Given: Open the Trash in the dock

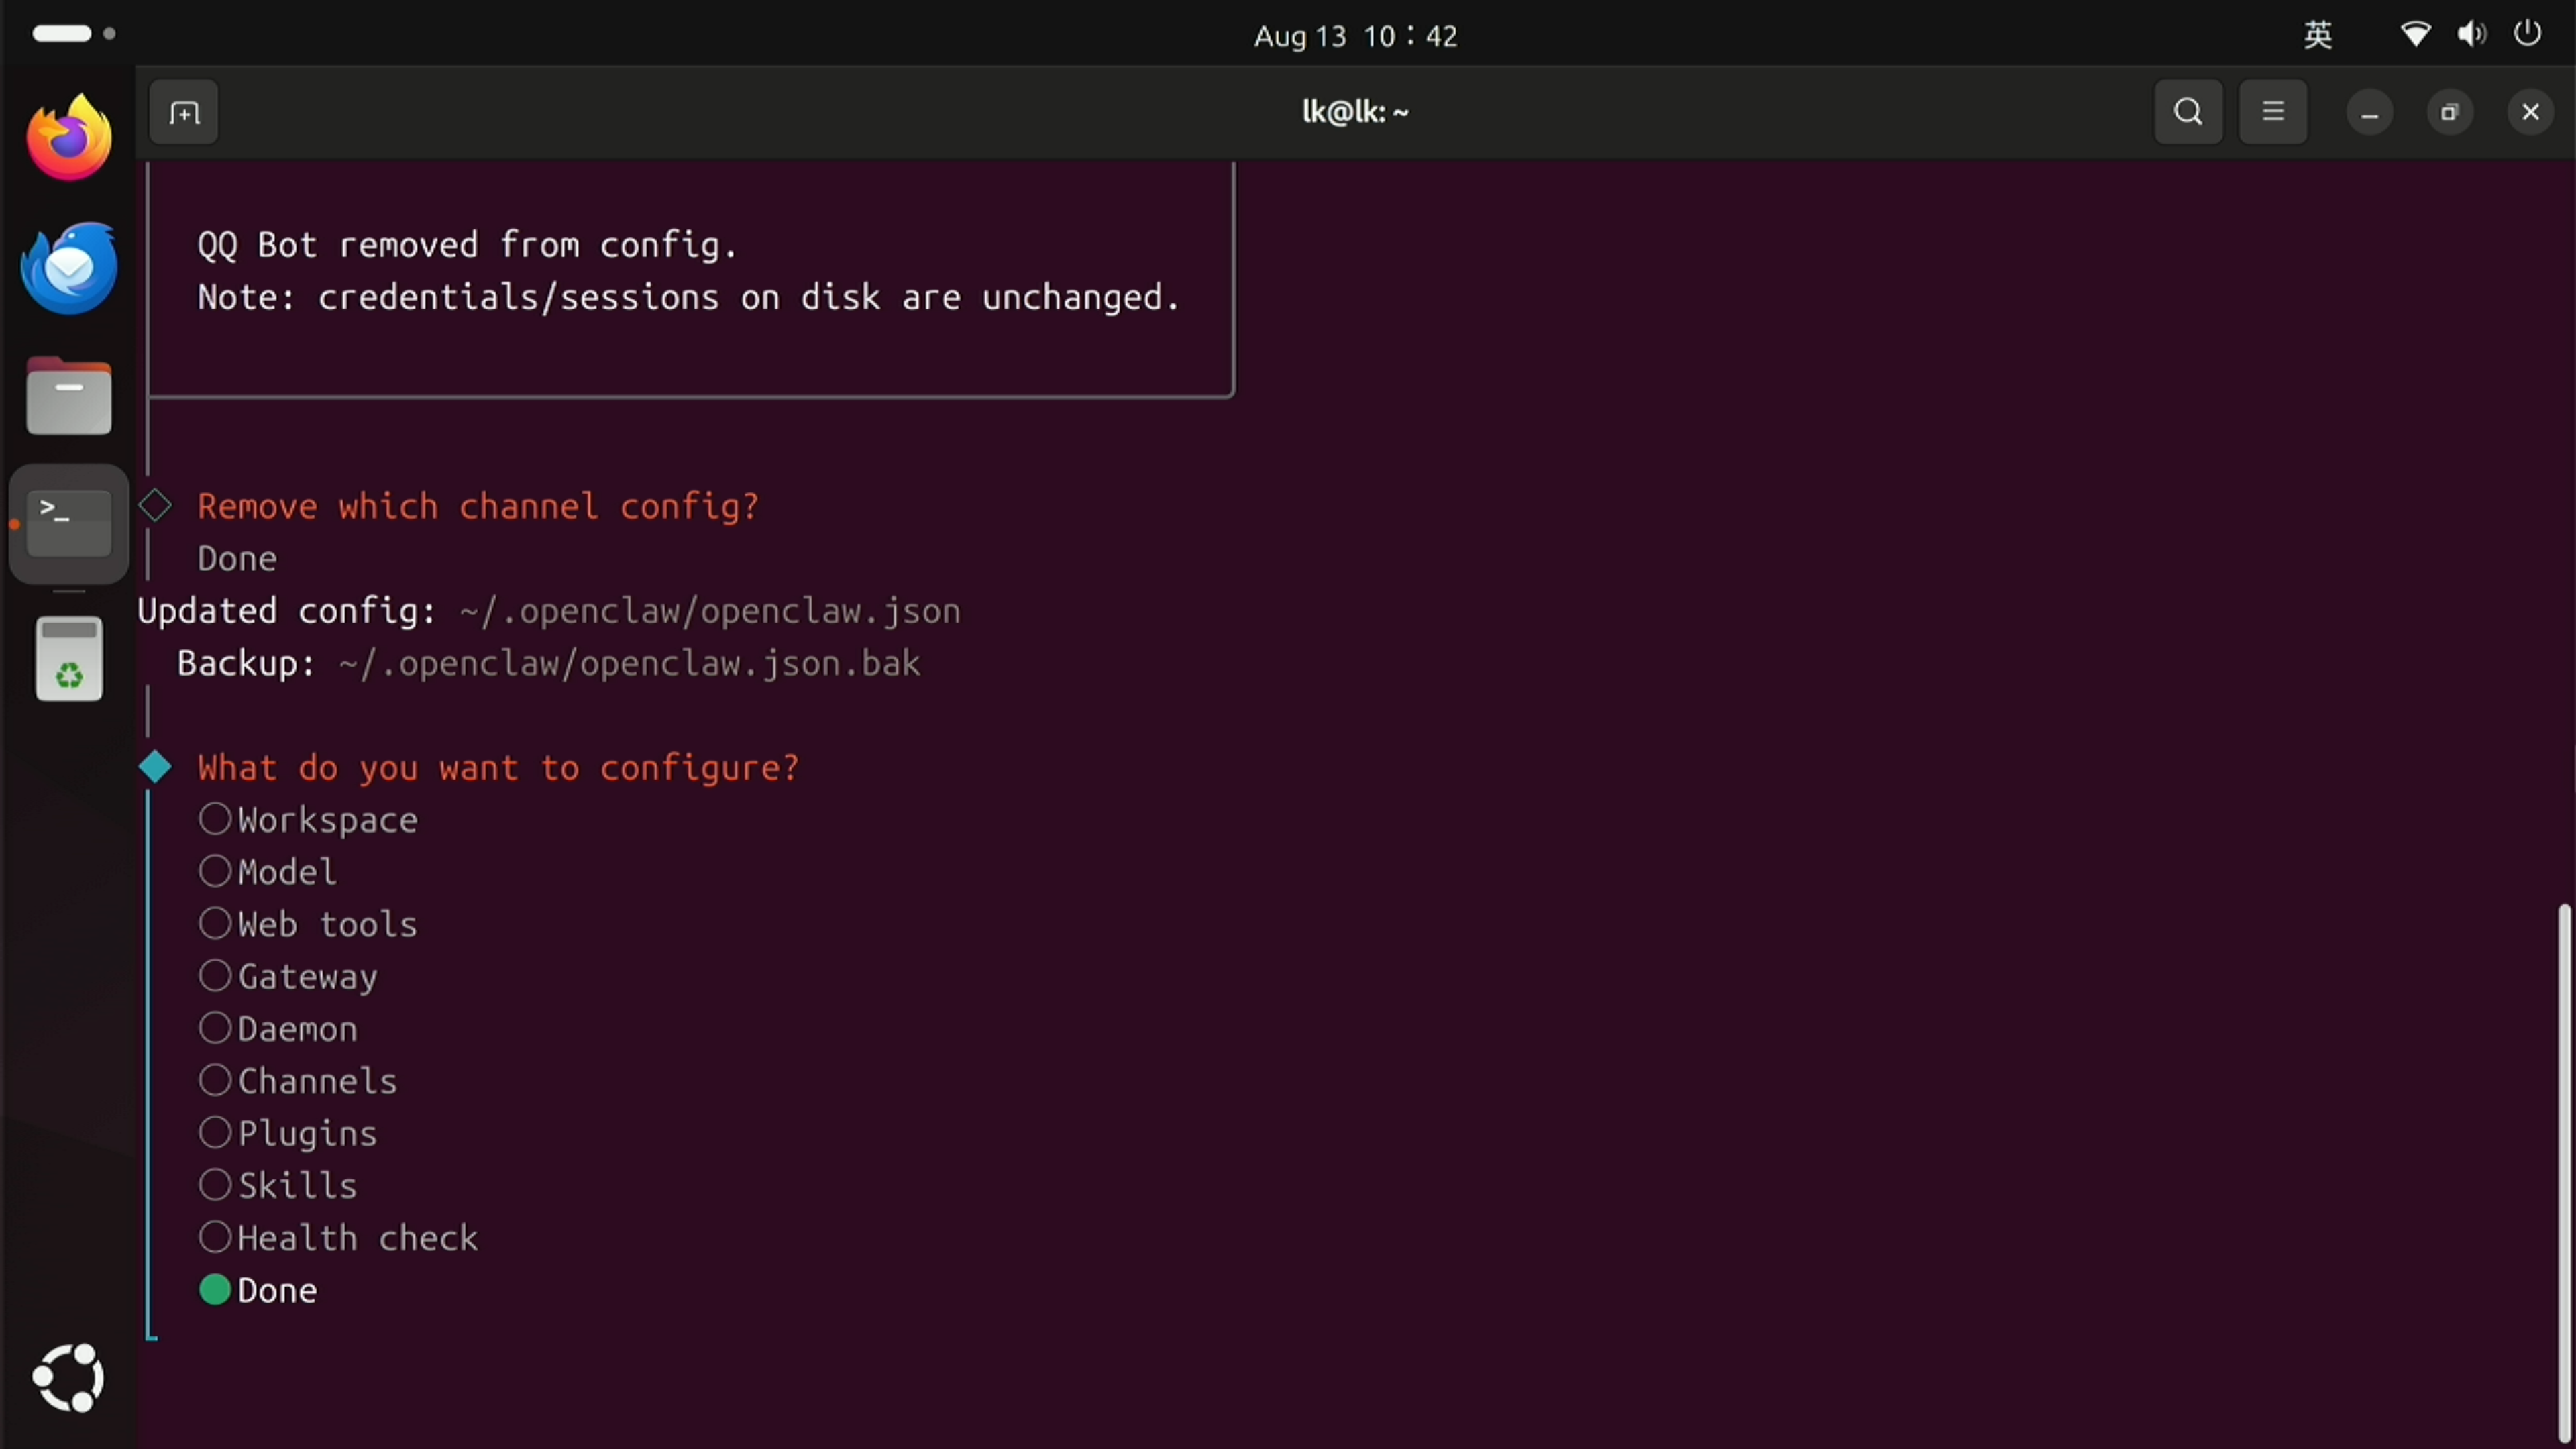Looking at the screenshot, I should click(69, 659).
